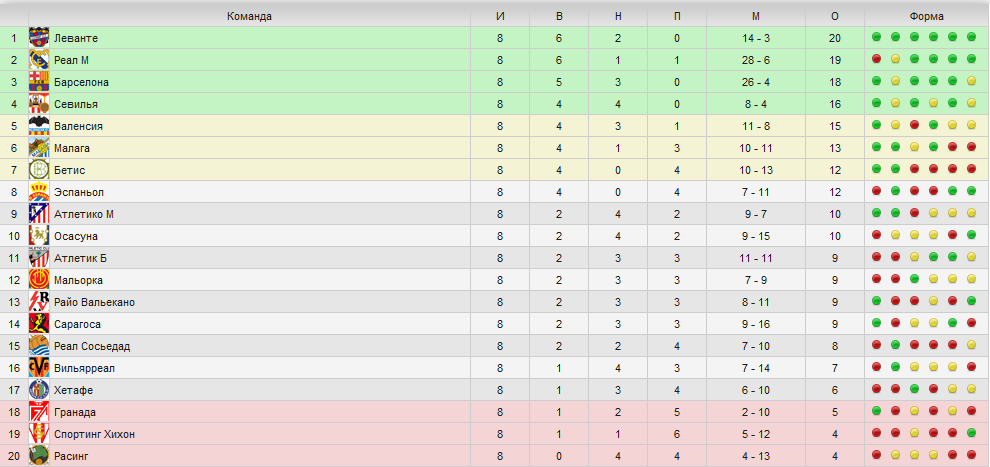Image resolution: width=990 pixels, height=467 pixels.
Task: Click first red form dot in Реал М row
Action: (876, 59)
